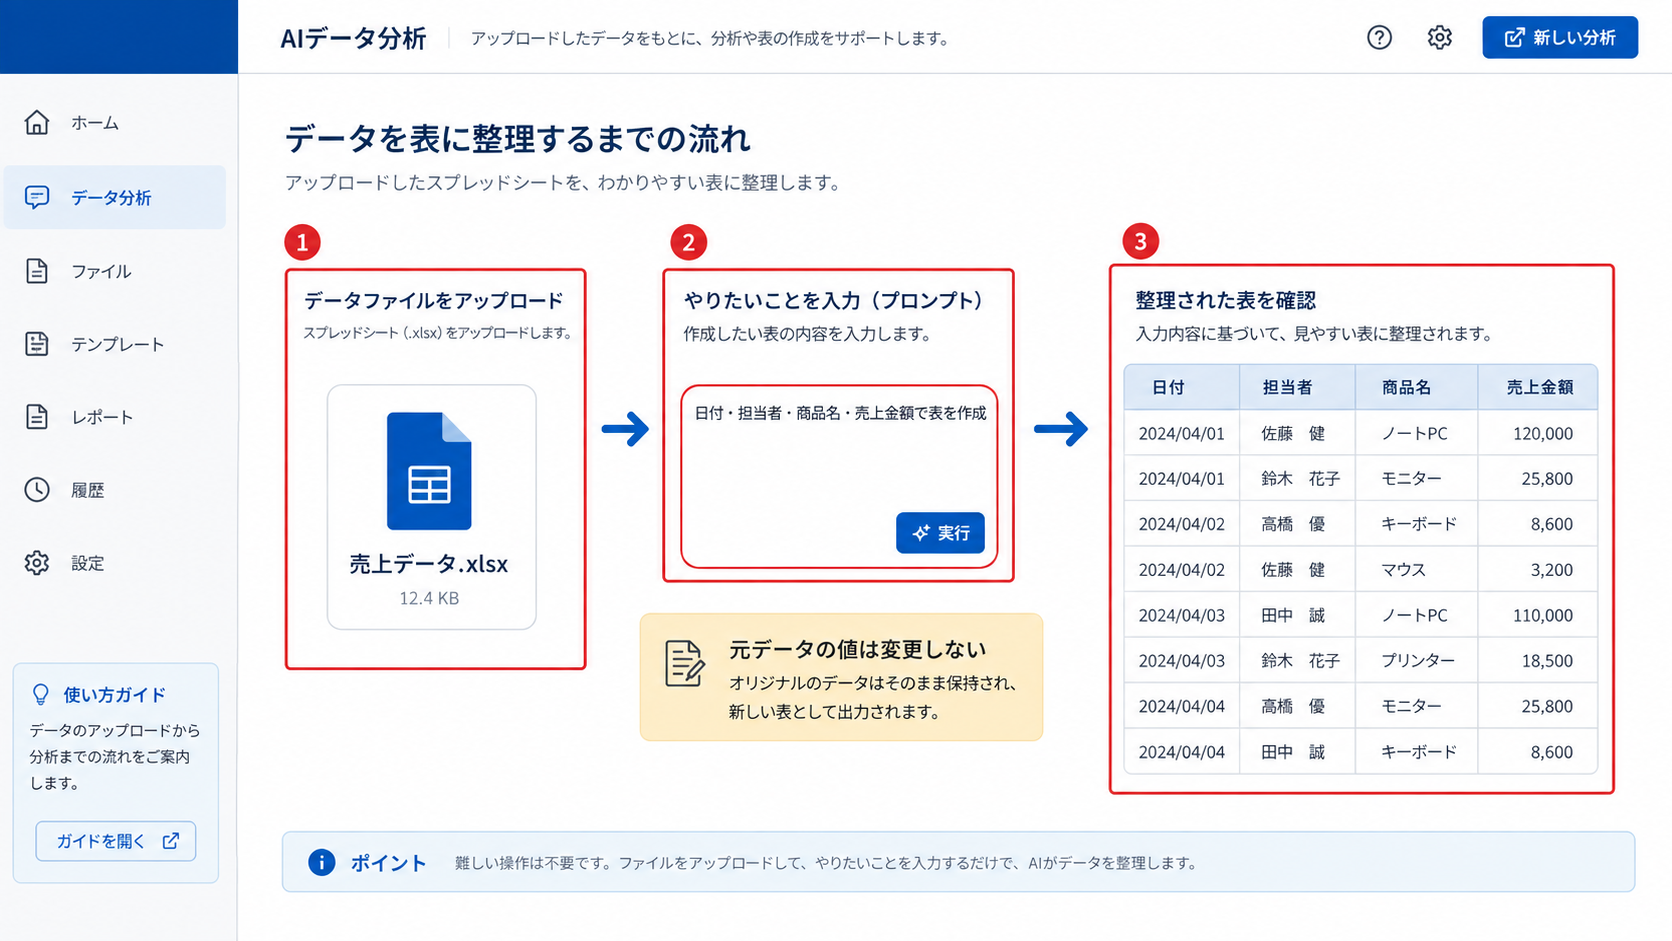Click the 元データの値は変更しない note title
This screenshot has height=941, width=1672.
tap(857, 649)
